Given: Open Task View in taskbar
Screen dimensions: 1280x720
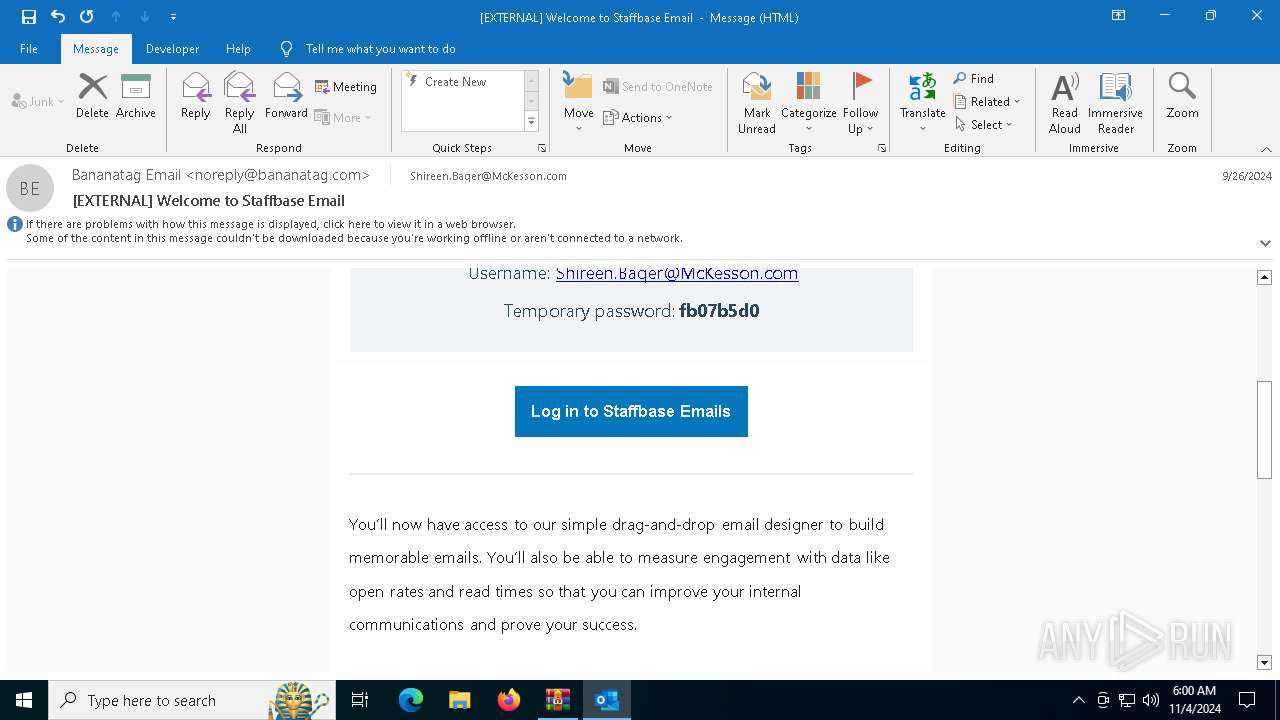Looking at the screenshot, I should pos(360,700).
